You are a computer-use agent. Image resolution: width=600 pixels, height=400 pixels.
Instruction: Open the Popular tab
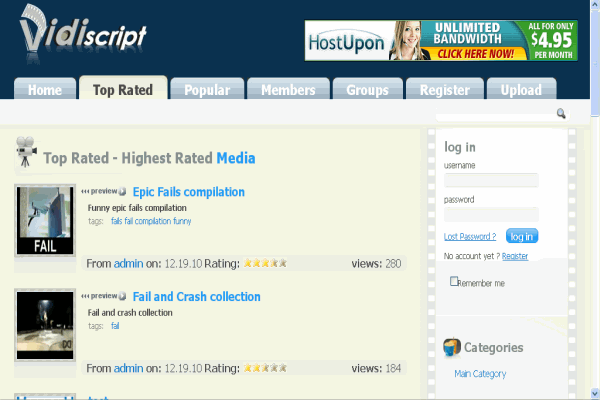207,90
